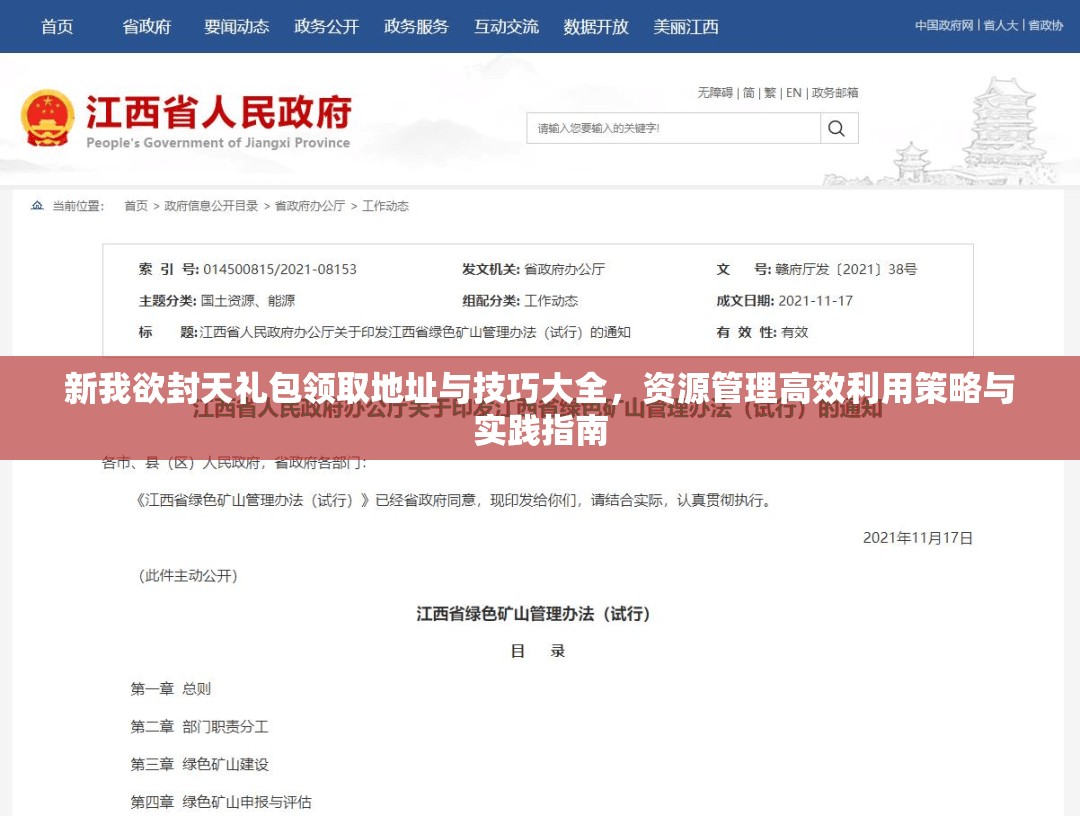Image resolution: width=1080 pixels, height=816 pixels.
Task: Follow the 中国政府网 top link
Action: 944,25
